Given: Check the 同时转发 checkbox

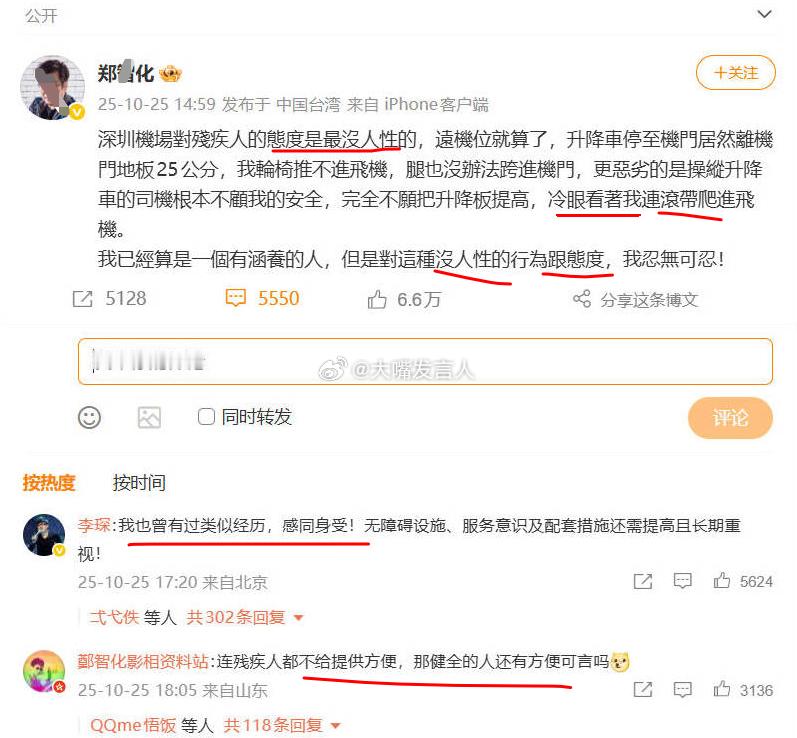Looking at the screenshot, I should [x=206, y=417].
